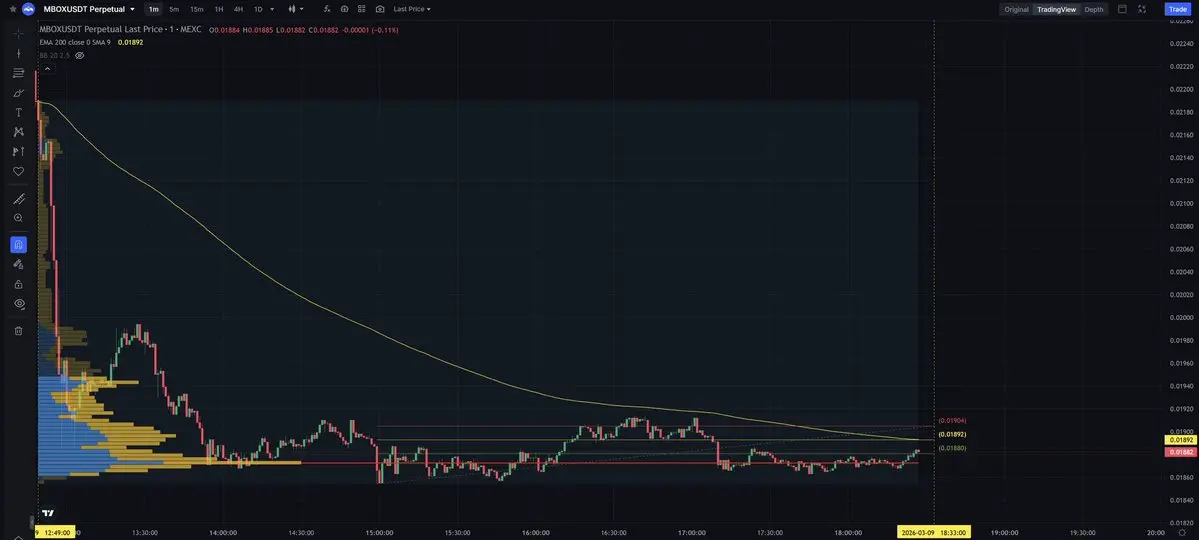Open more timeframes dropdown after 1D
The width and height of the screenshot is (1199, 540).
[271, 9]
